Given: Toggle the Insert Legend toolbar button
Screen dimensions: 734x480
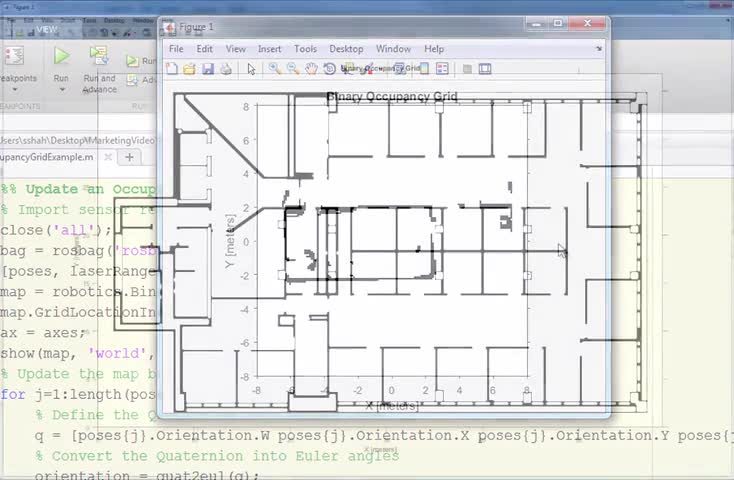Looking at the screenshot, I should click(442, 69).
